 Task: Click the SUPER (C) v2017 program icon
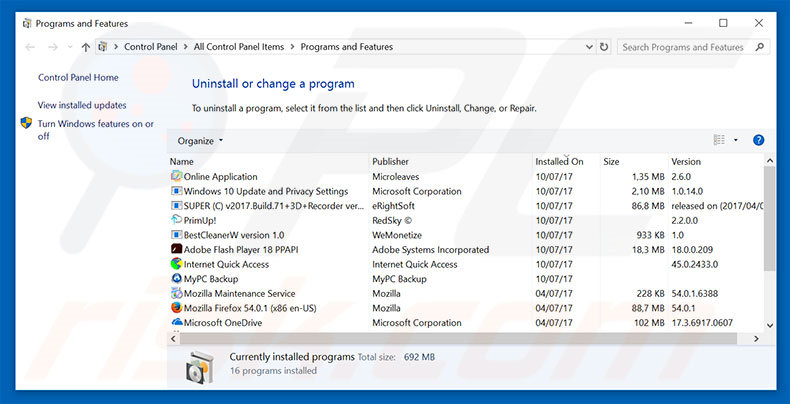click(176, 206)
